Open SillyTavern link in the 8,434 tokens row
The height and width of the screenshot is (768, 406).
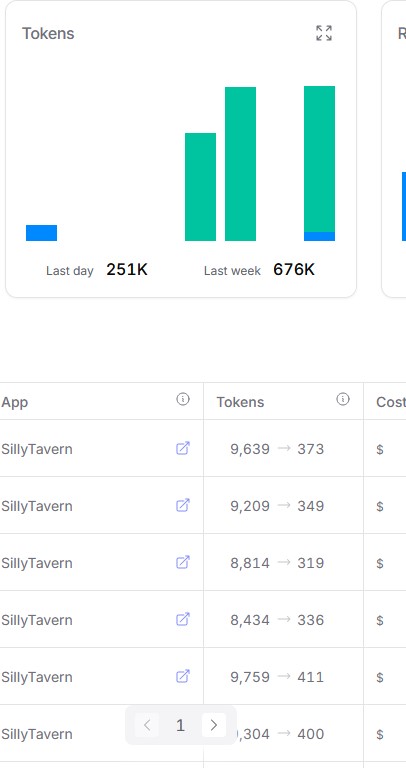(183, 619)
